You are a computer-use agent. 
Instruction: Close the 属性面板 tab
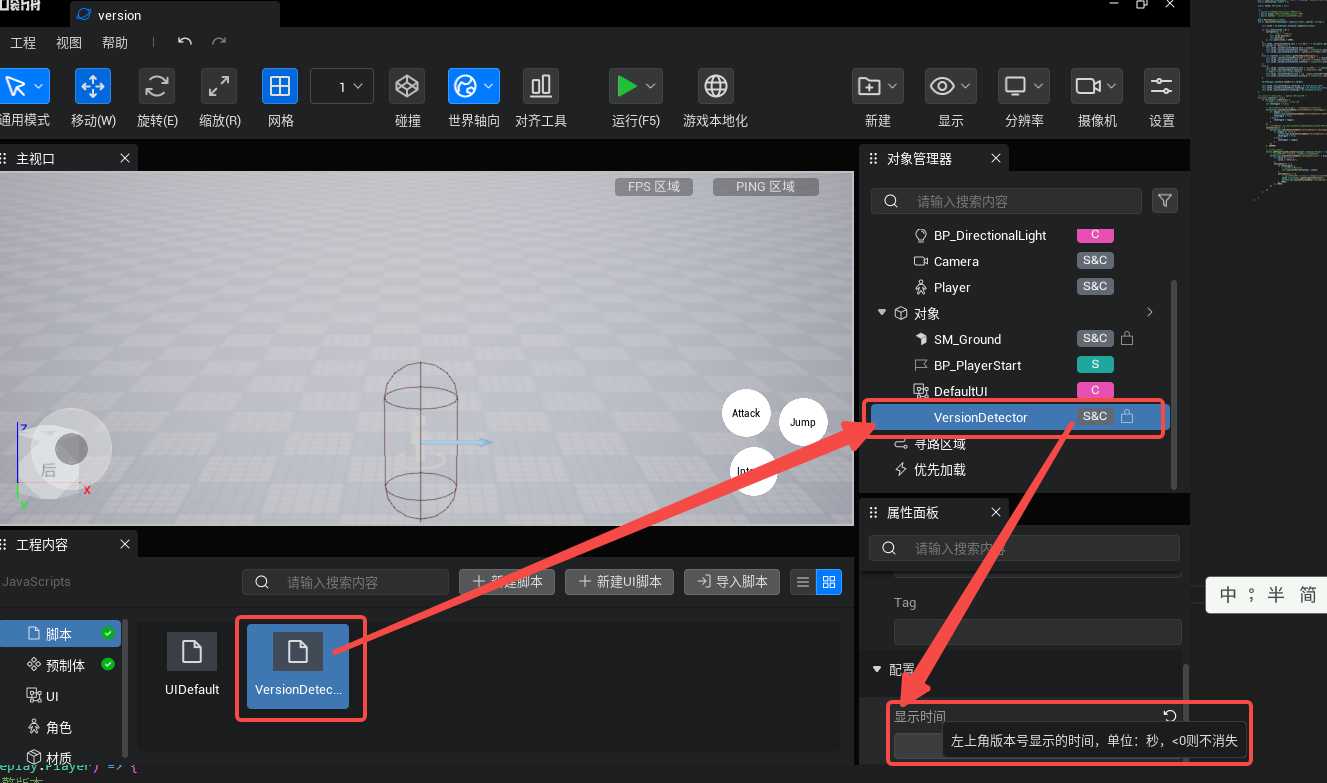[995, 512]
